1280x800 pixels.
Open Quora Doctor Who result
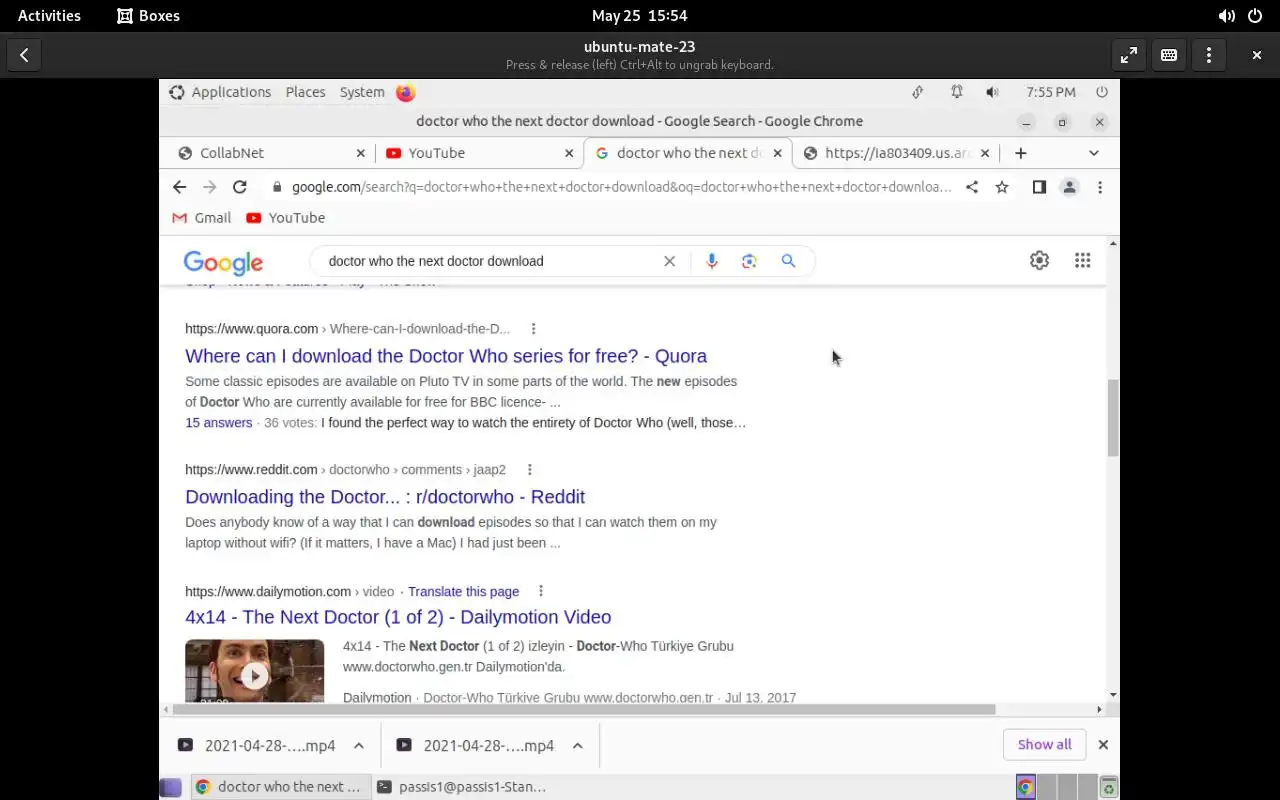point(446,356)
